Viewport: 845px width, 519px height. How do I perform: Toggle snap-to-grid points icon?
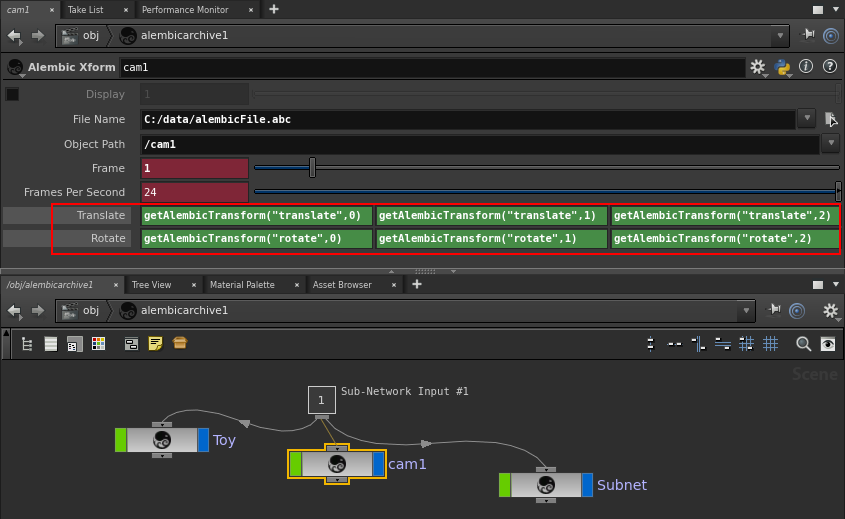click(x=746, y=344)
